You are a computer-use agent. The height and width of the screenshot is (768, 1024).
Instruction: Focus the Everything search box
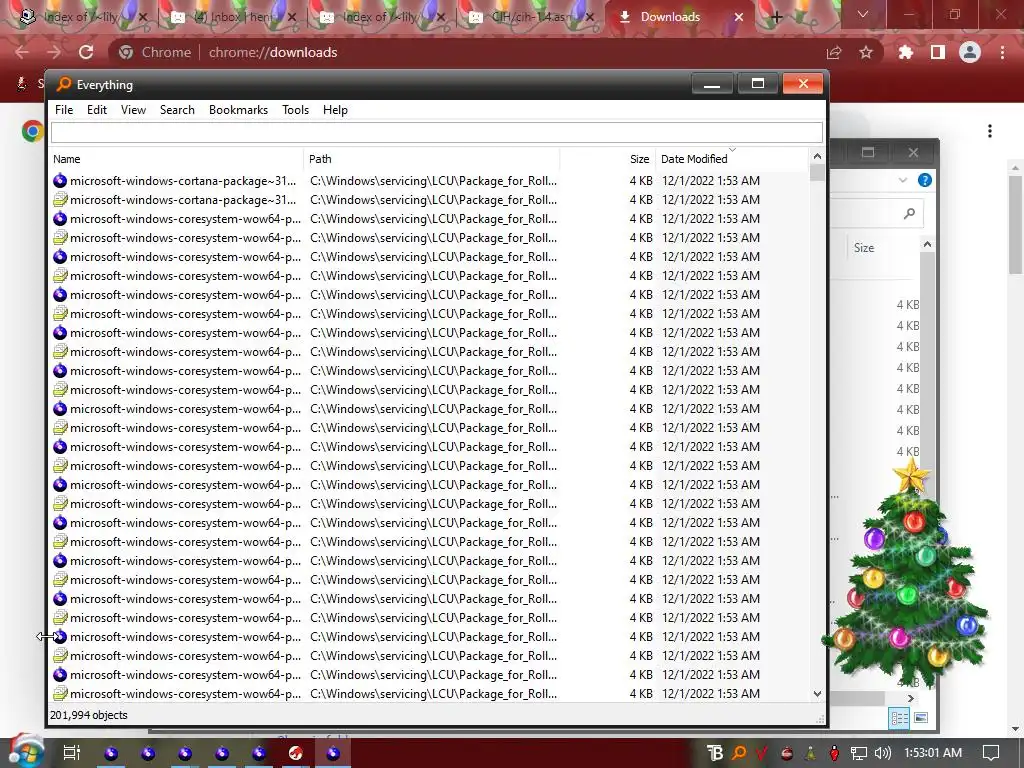click(x=436, y=133)
